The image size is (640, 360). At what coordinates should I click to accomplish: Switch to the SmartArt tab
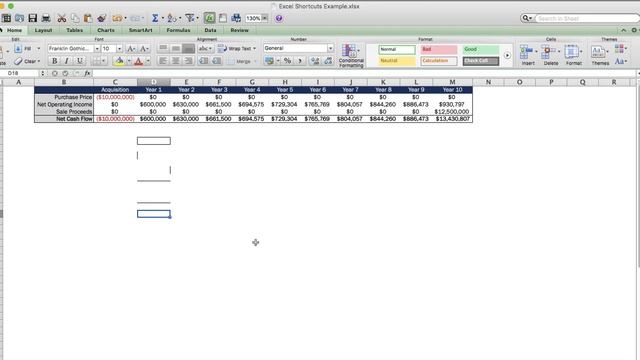(140, 30)
